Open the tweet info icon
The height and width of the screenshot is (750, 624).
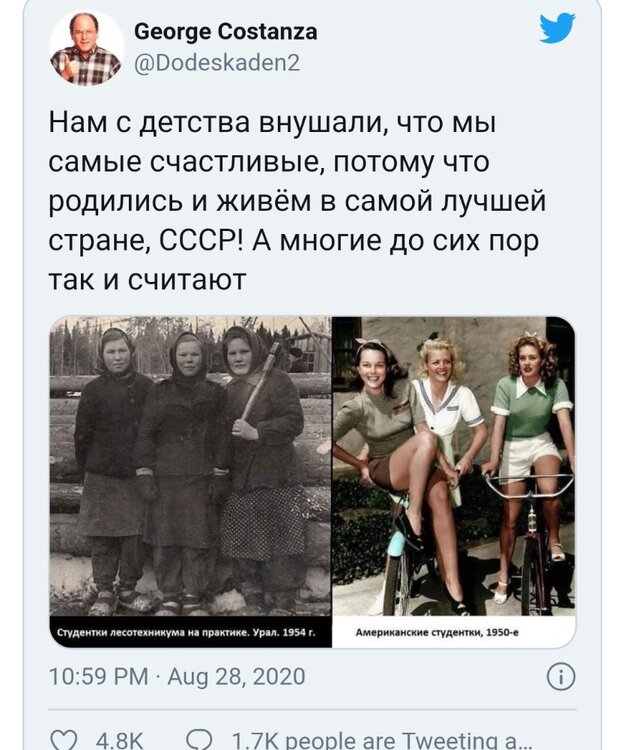point(560,677)
